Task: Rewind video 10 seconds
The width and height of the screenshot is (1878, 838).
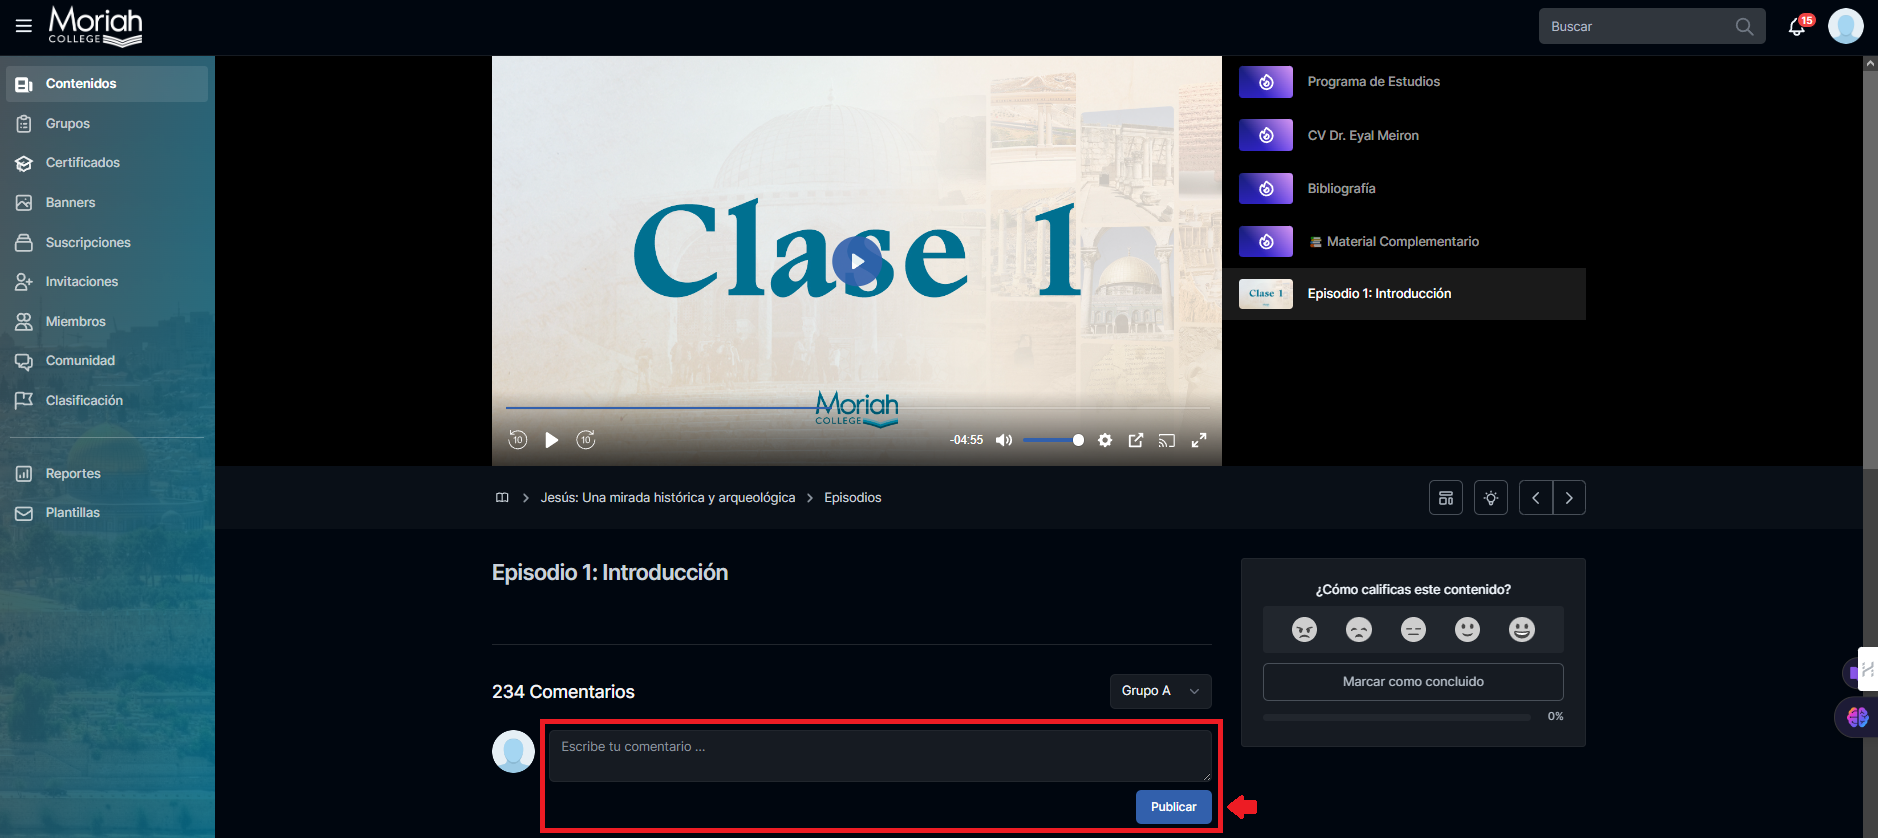Action: (x=518, y=440)
